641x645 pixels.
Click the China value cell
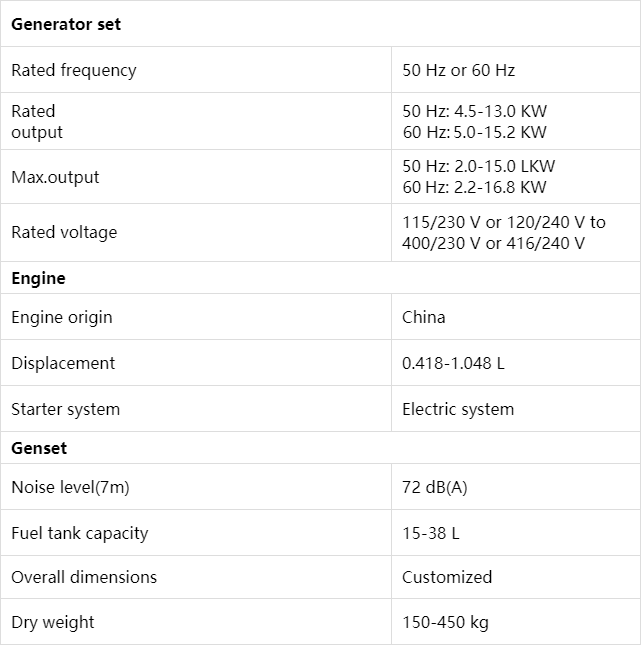pos(516,317)
